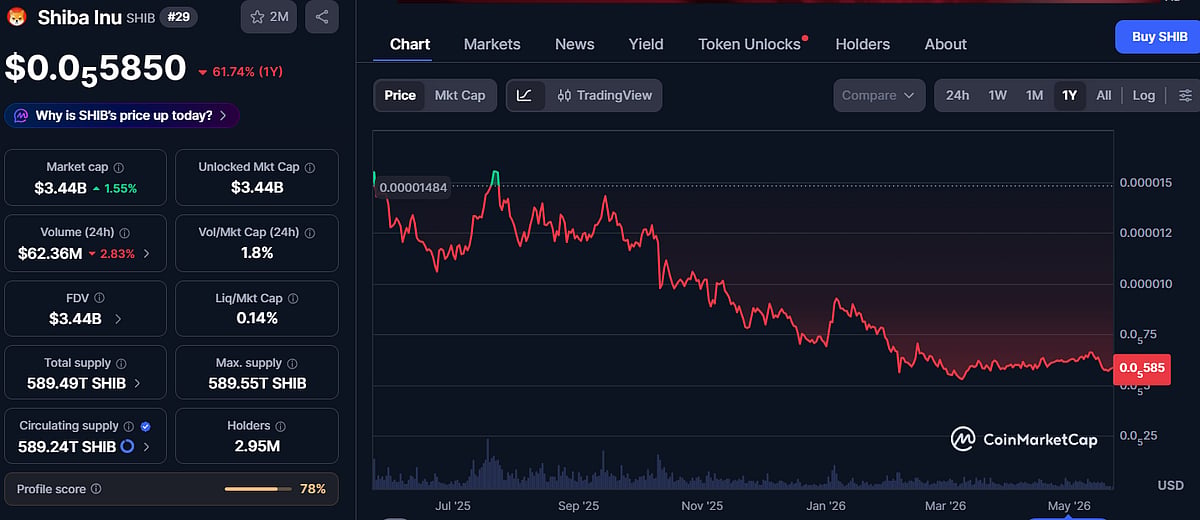Select 1Y time range
1200x520 pixels.
pos(1070,95)
